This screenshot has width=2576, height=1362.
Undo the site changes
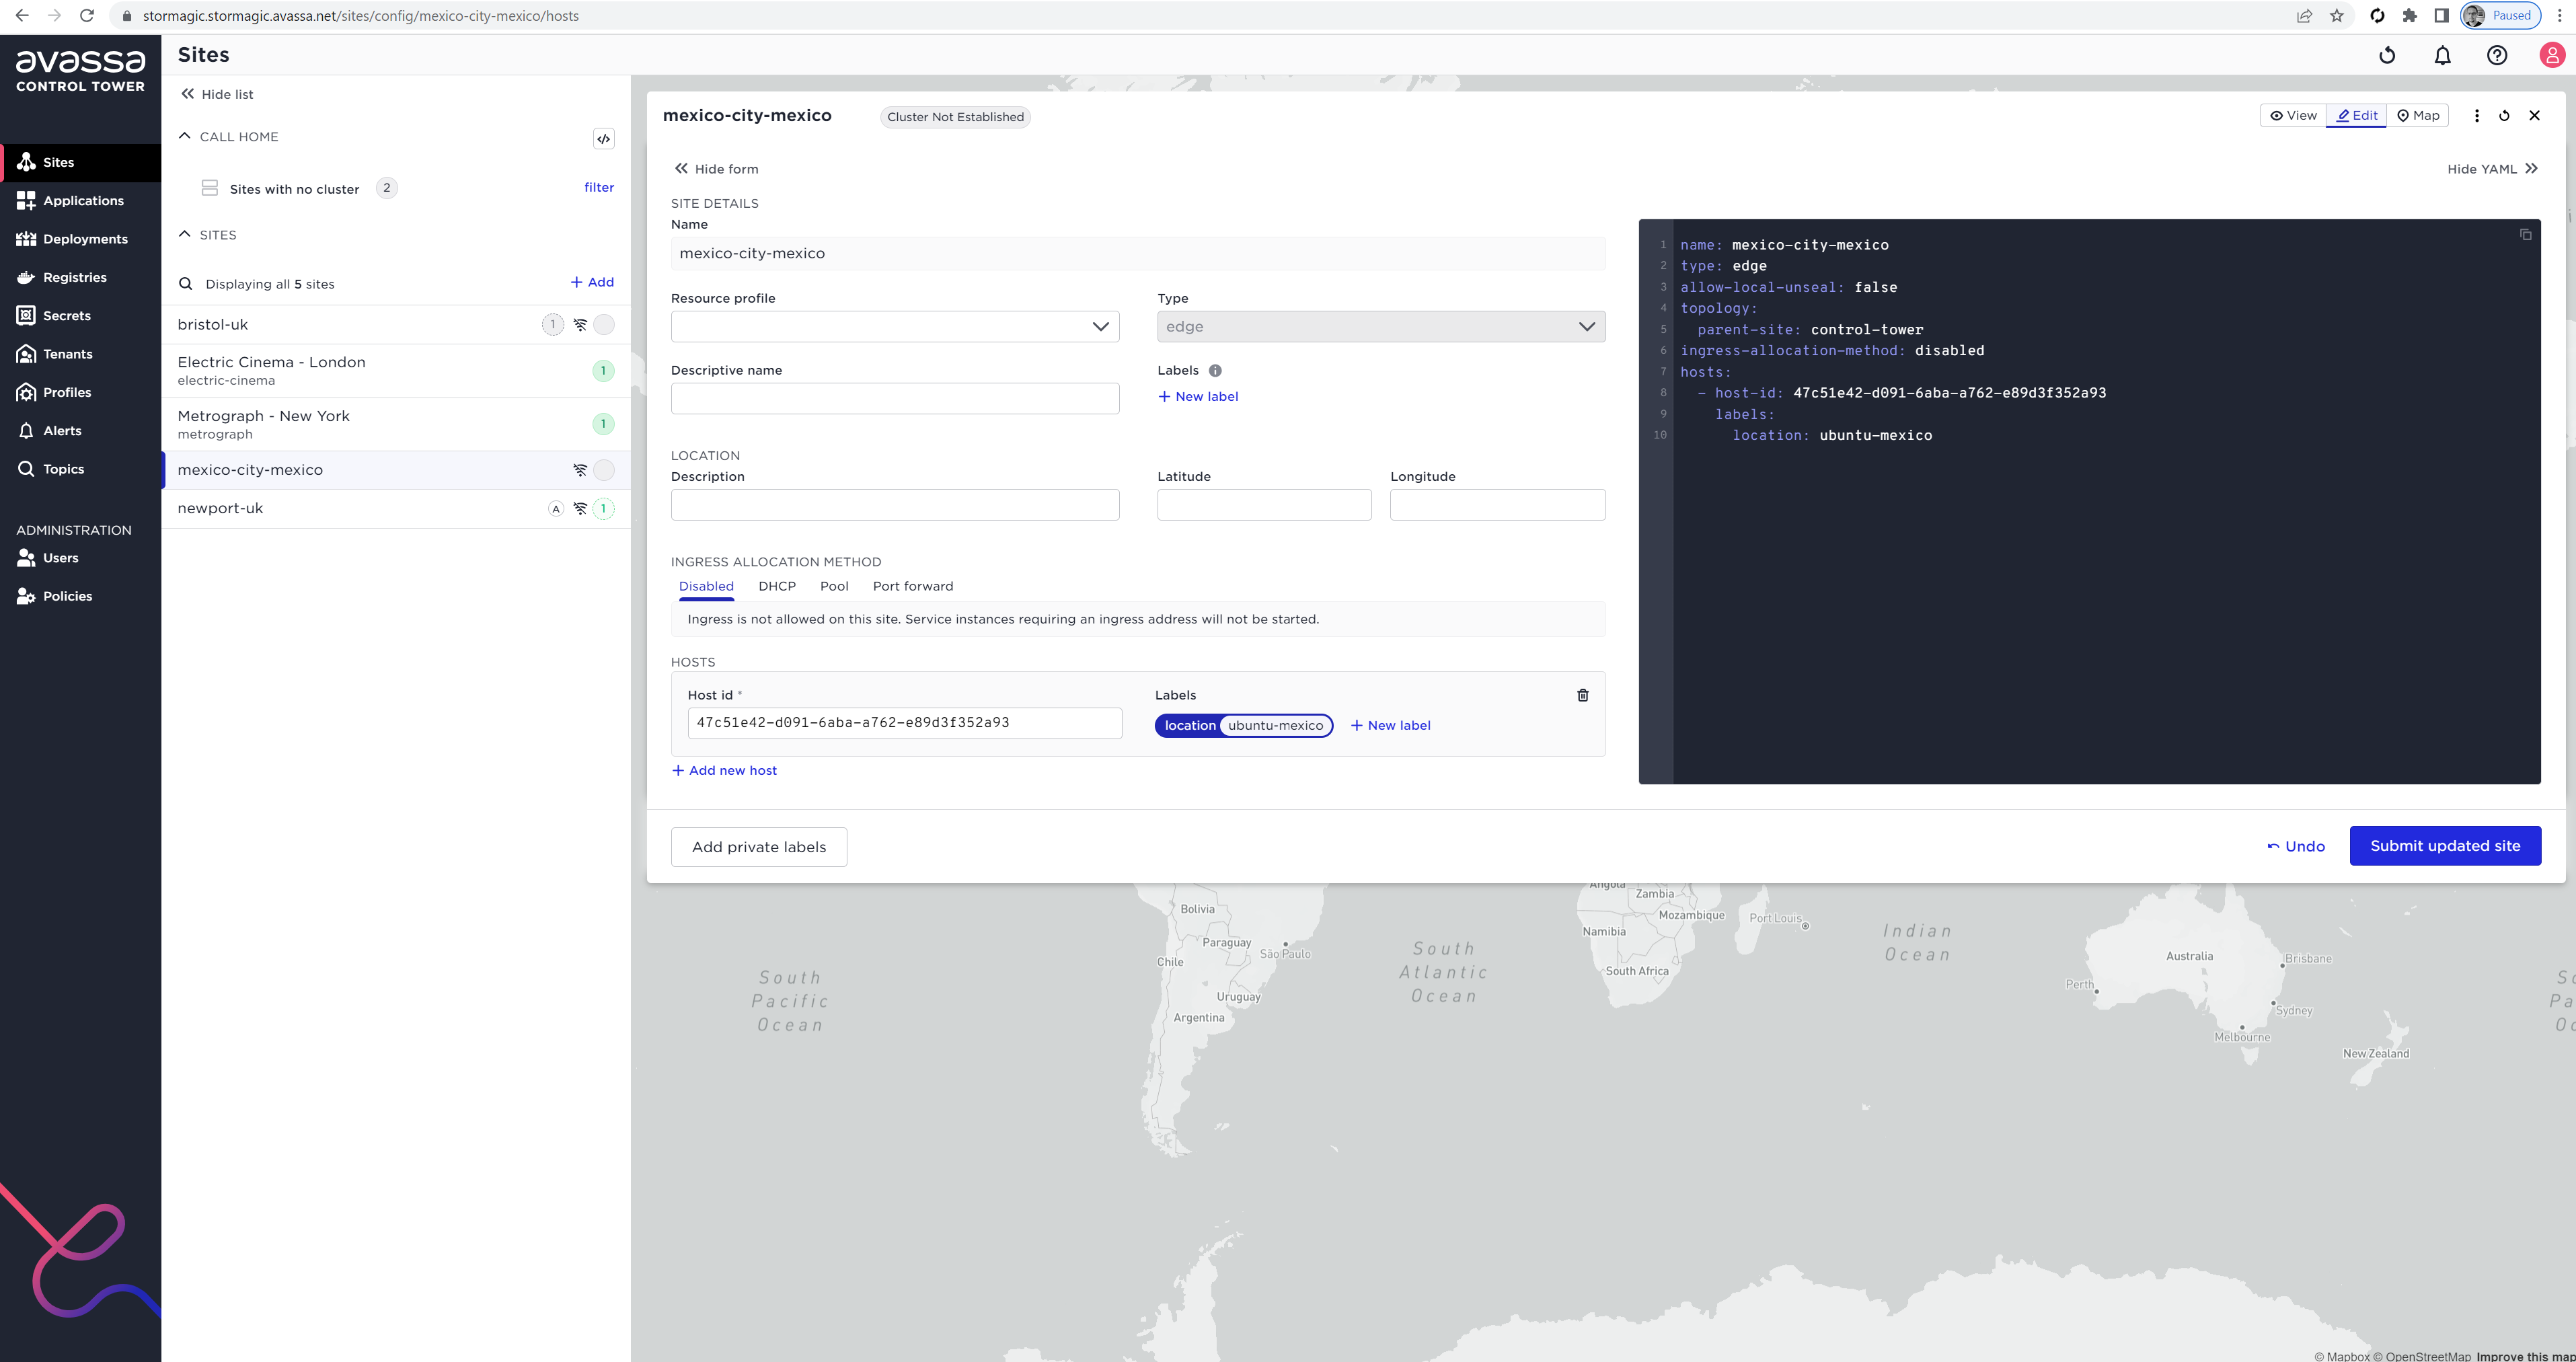pos(2296,846)
